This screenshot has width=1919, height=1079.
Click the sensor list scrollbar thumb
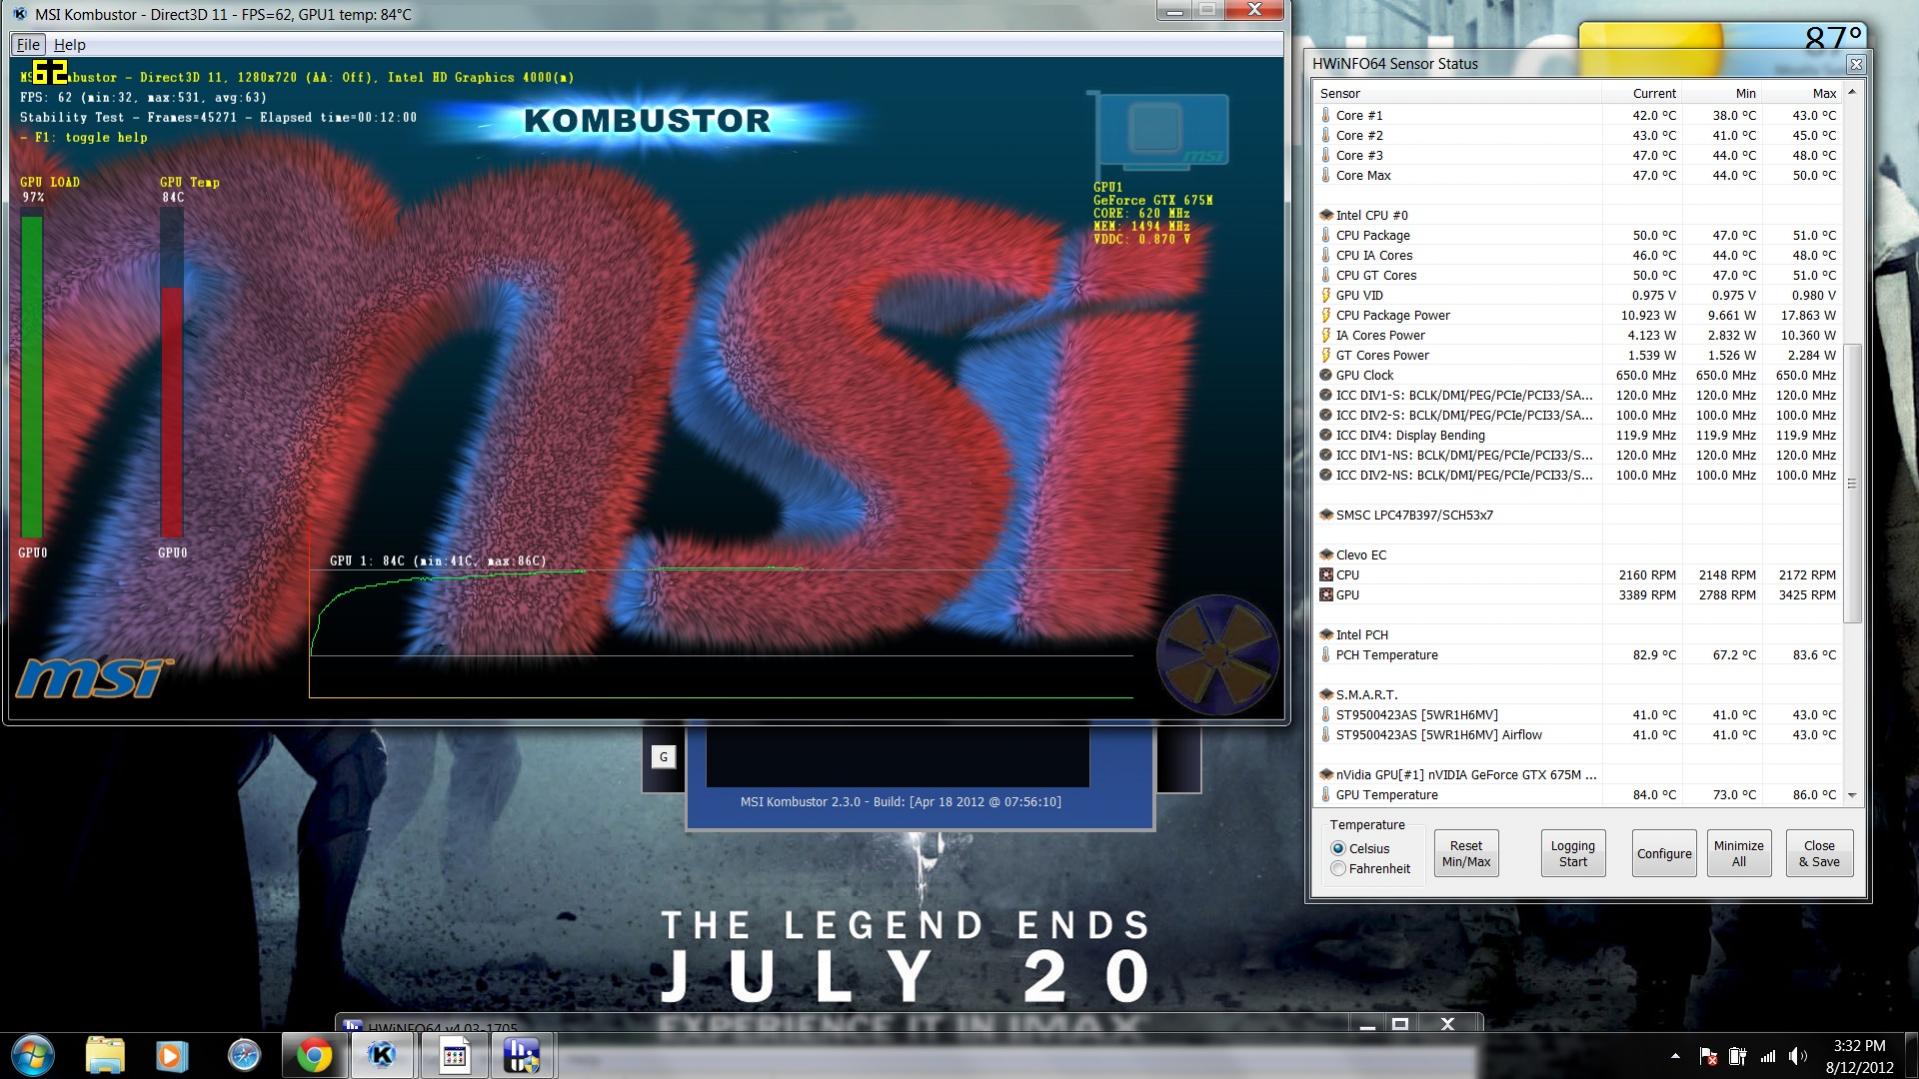tap(1852, 483)
